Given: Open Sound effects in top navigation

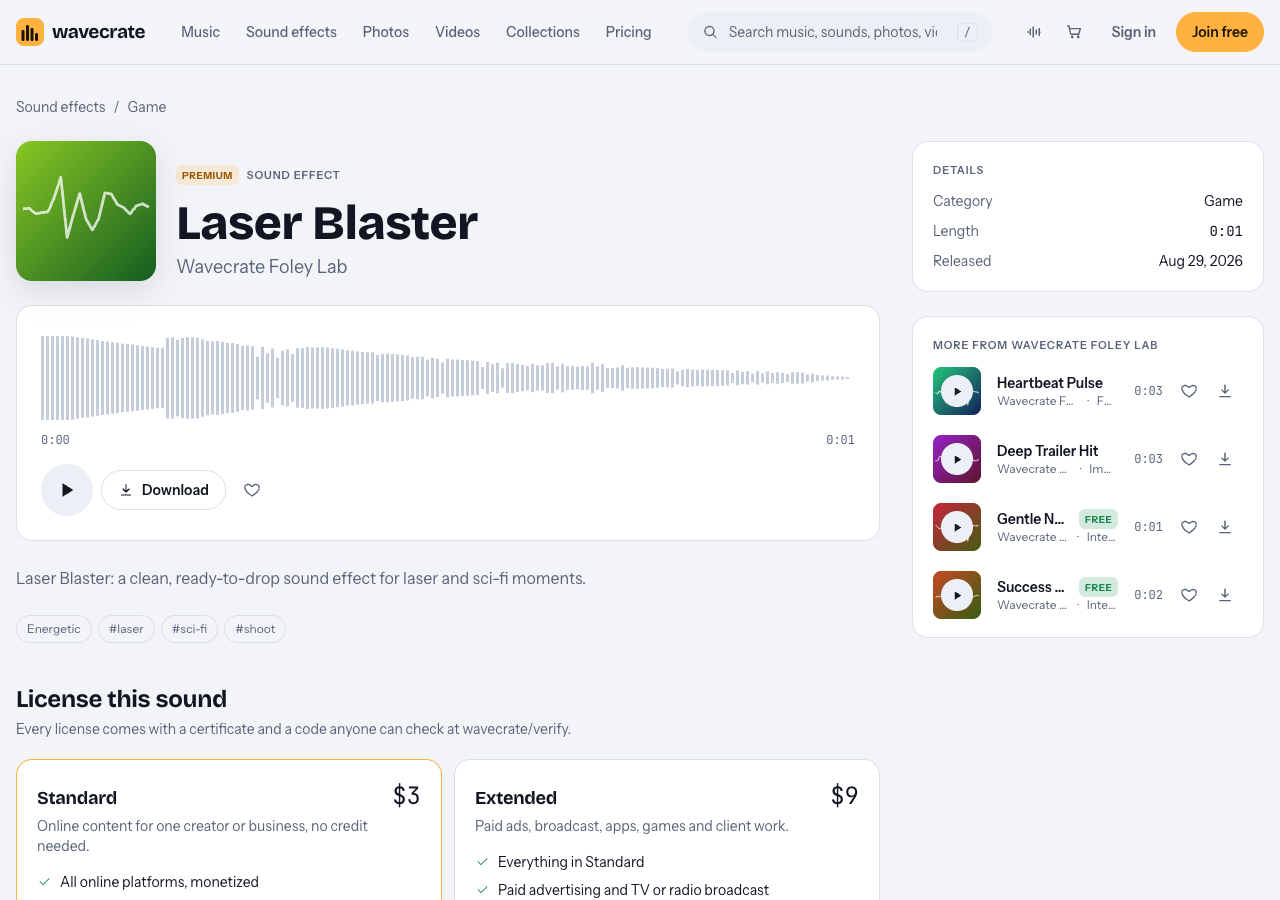Looking at the screenshot, I should point(291,32).
